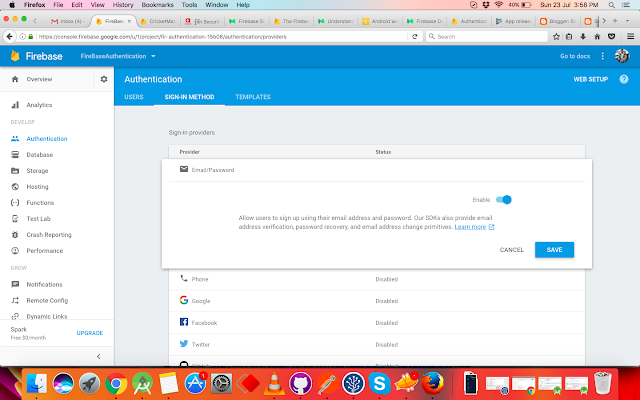Toggle the Enable switch for Email/Password
This screenshot has width=640, height=400.
coord(504,200)
